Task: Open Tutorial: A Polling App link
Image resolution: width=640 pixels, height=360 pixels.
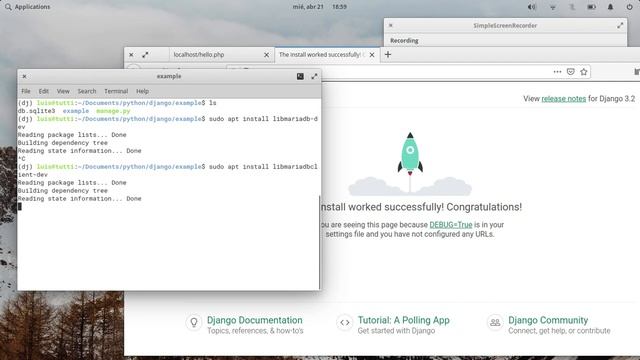Action: pos(404,320)
